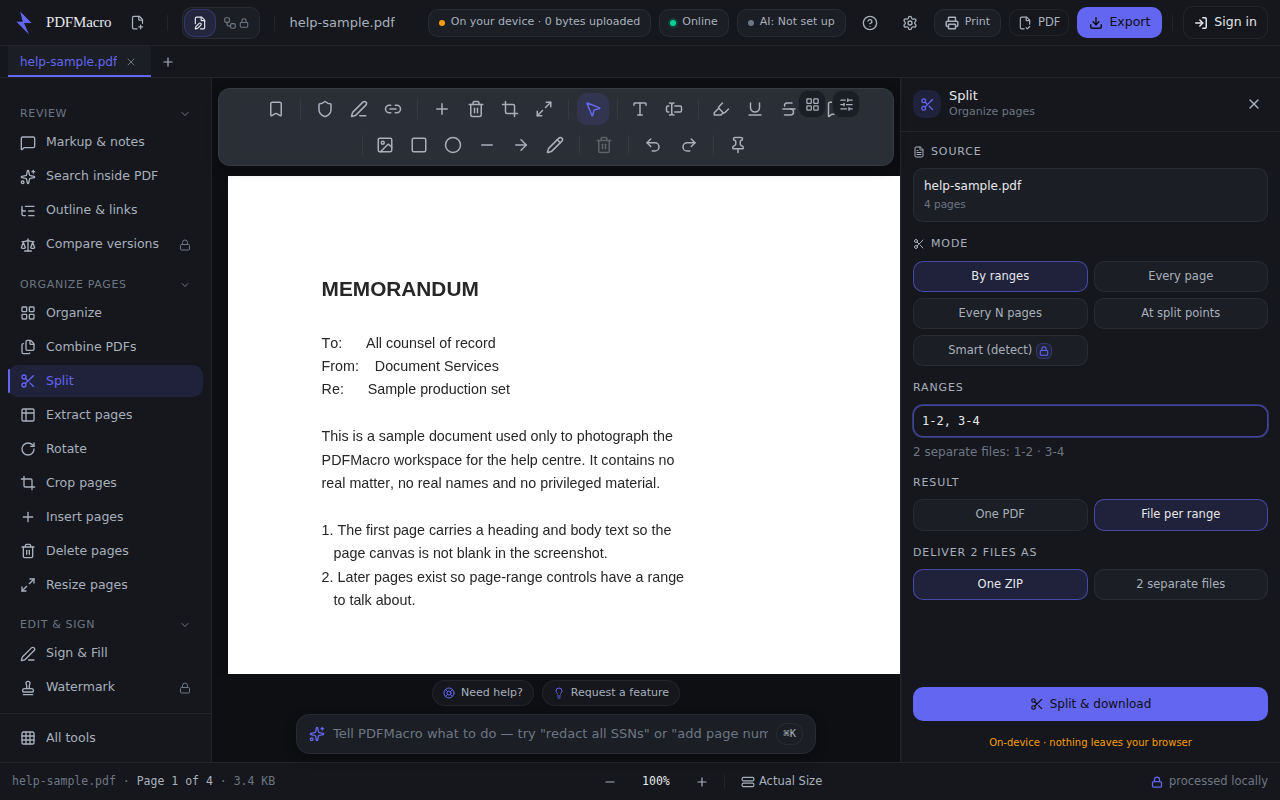Activate the shield redaction tool
This screenshot has width=1280, height=800.
(x=325, y=109)
